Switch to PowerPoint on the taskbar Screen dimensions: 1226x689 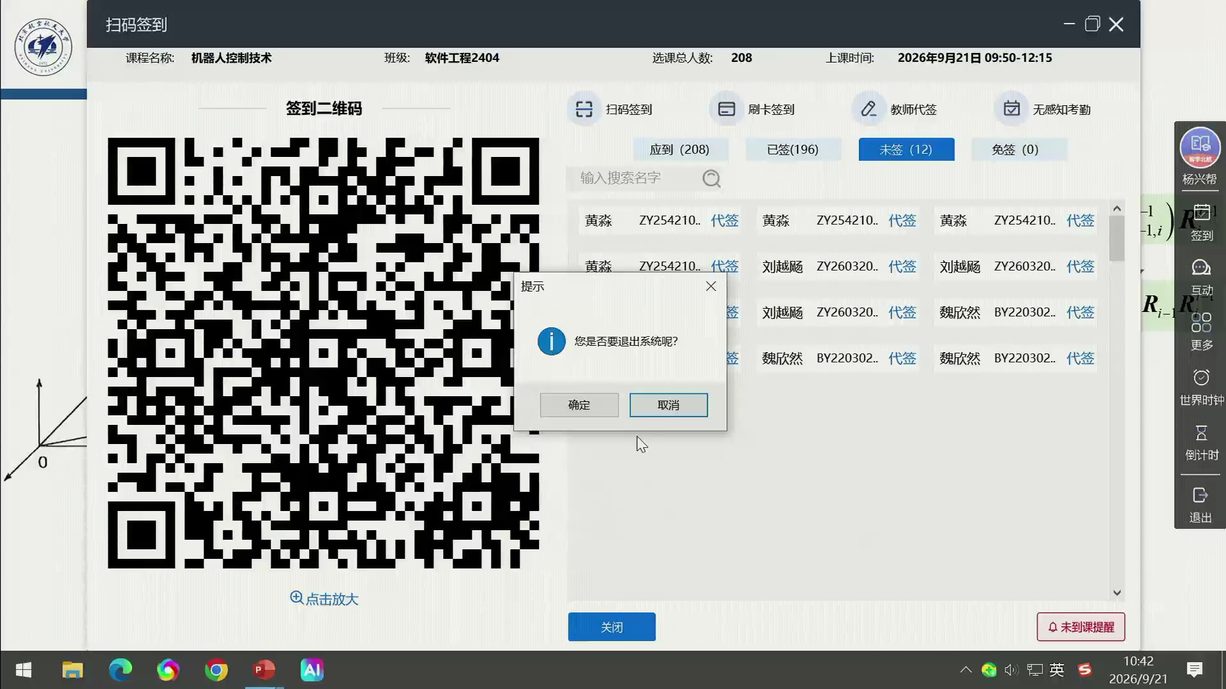[264, 670]
